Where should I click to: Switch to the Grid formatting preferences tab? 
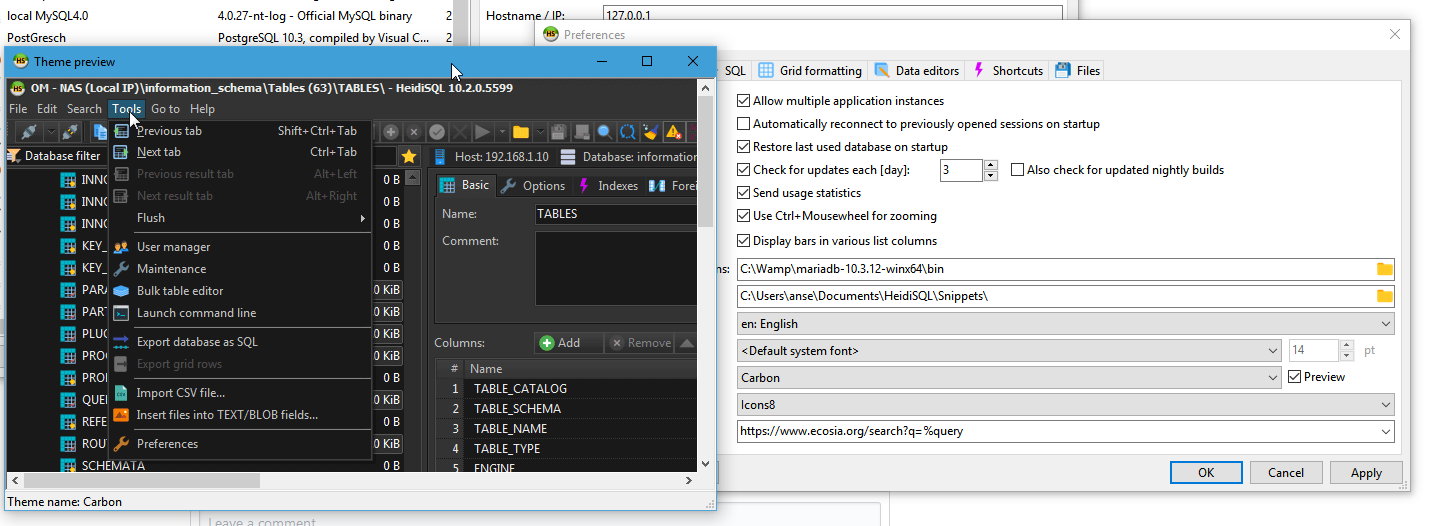[x=810, y=70]
